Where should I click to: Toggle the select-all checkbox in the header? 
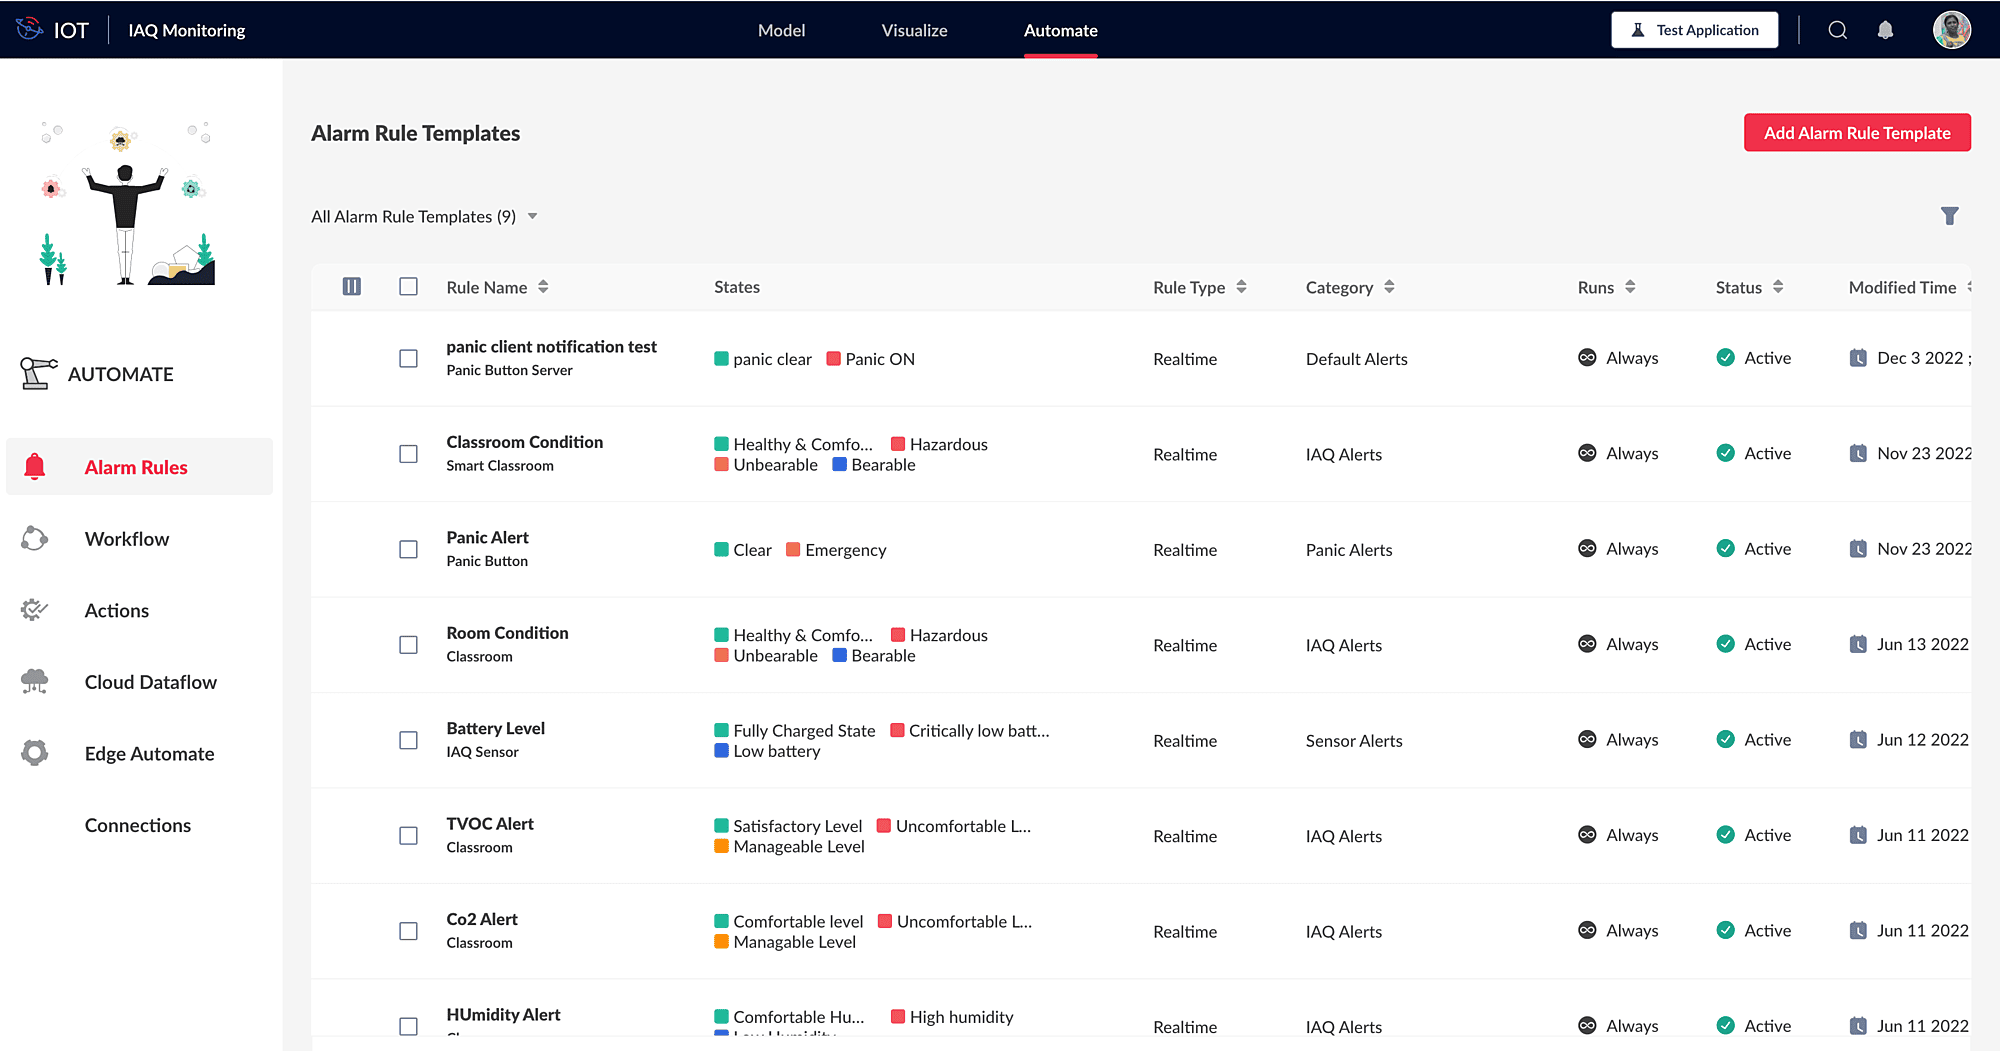pyautogui.click(x=408, y=287)
